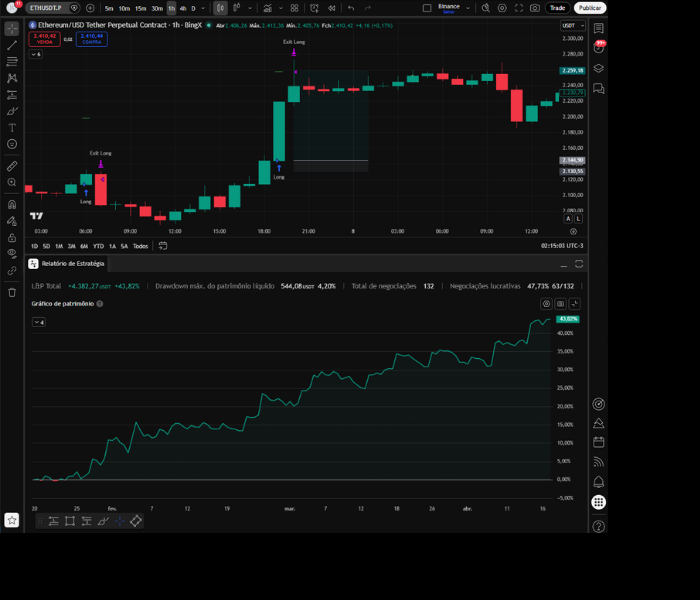
Task: Hide all drawings with the eye icon
Action: pyautogui.click(x=12, y=254)
